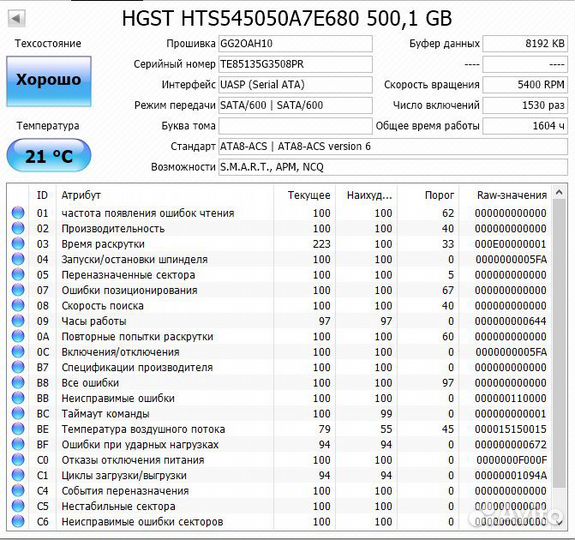
Task: Select the Режим передачи SATA/600 field
Action: tap(296, 105)
